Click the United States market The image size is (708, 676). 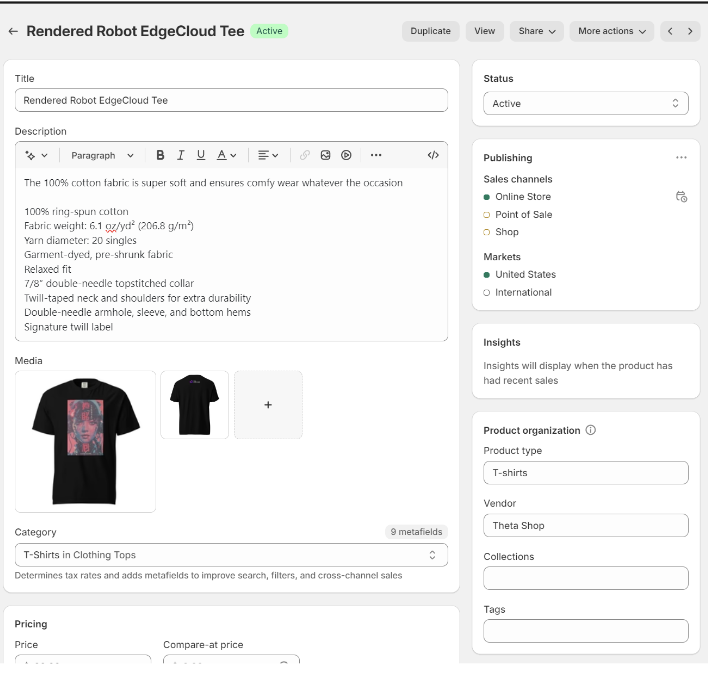click(x=526, y=275)
